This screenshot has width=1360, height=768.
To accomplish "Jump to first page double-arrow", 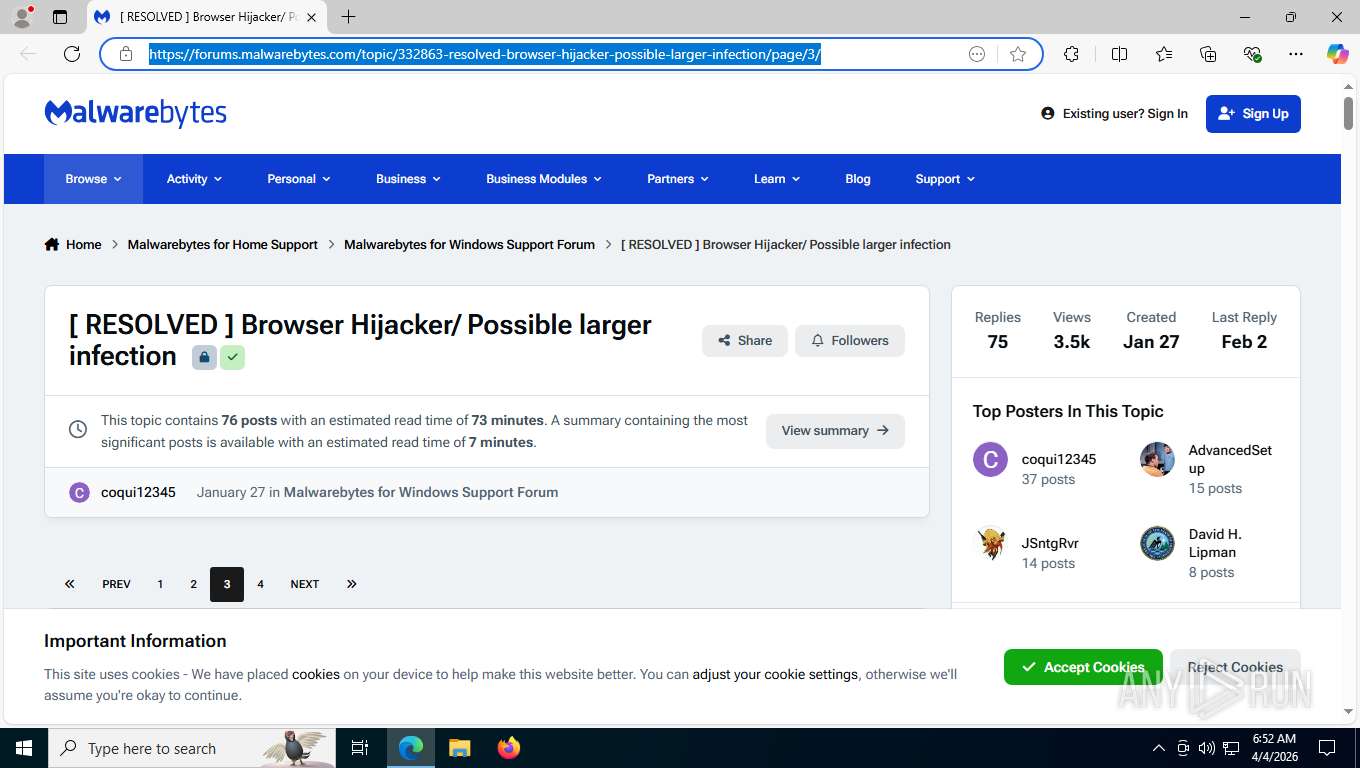I will click(x=69, y=584).
